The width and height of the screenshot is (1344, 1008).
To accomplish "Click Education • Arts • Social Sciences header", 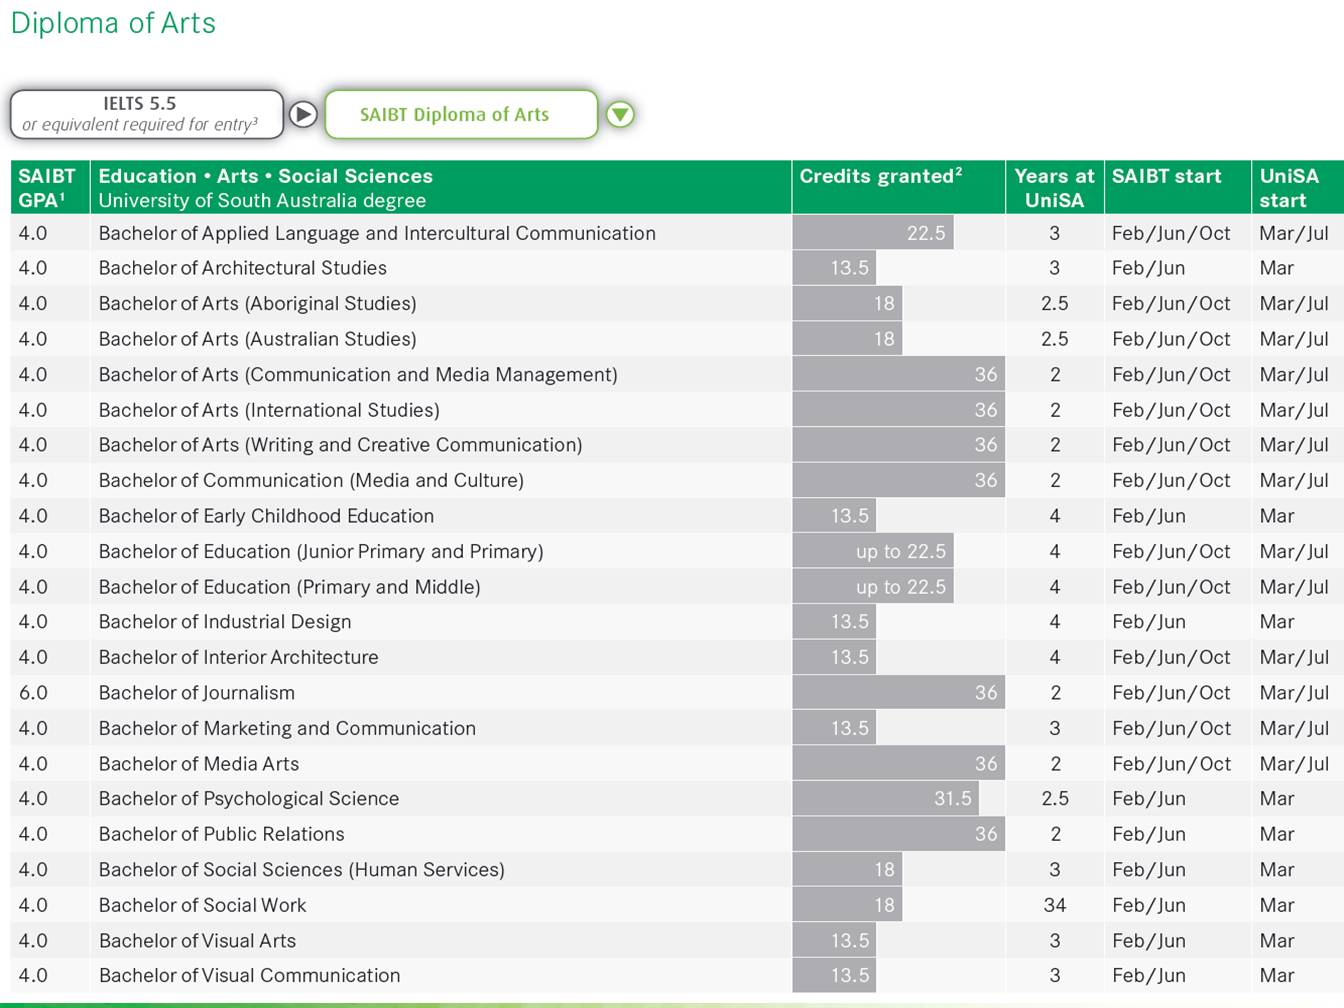I will 266,176.
